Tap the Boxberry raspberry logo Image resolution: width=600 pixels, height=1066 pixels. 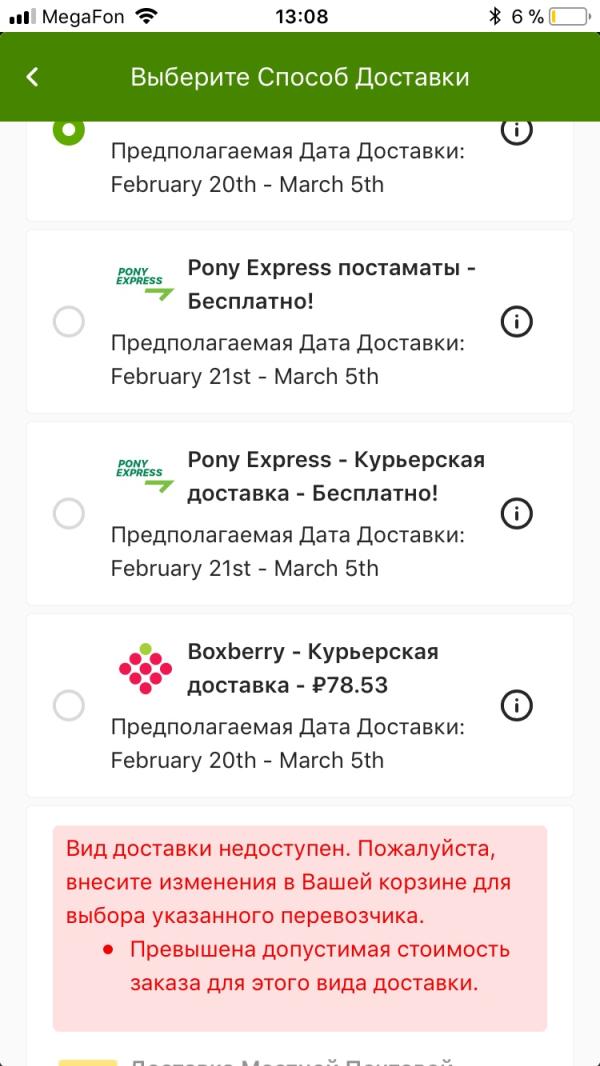point(146,668)
